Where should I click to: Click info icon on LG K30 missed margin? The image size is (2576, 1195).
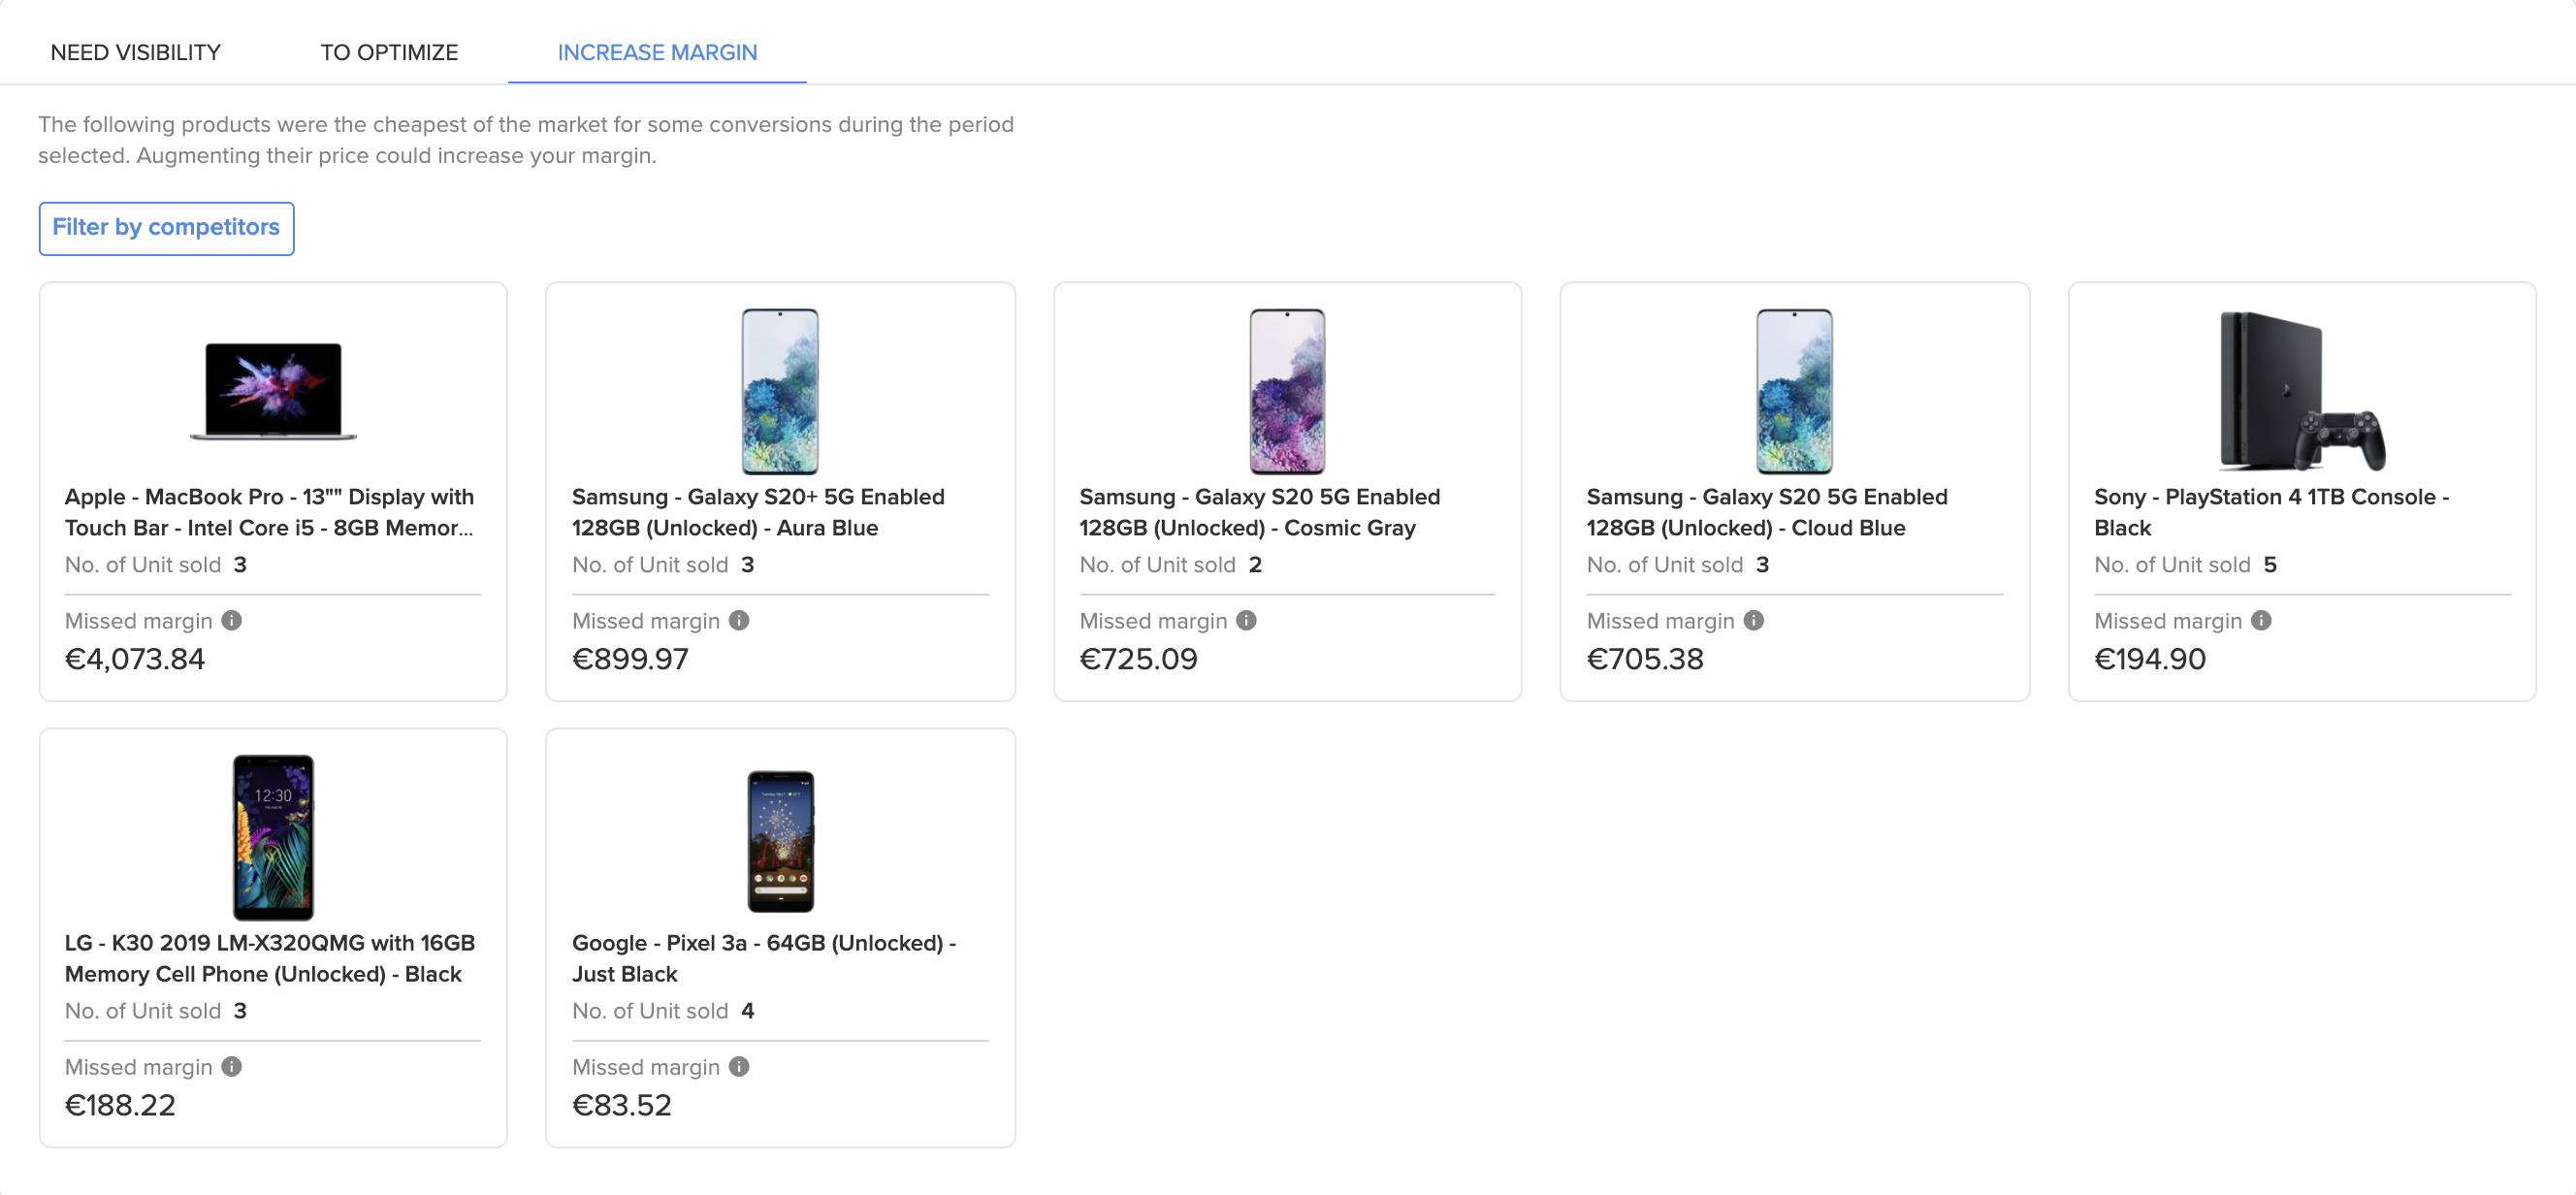[232, 1066]
